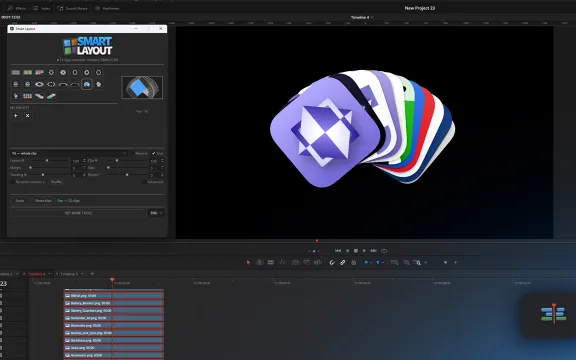
Task: Uncheck the Live checkbox in Smart Layout
Action: click(x=154, y=153)
